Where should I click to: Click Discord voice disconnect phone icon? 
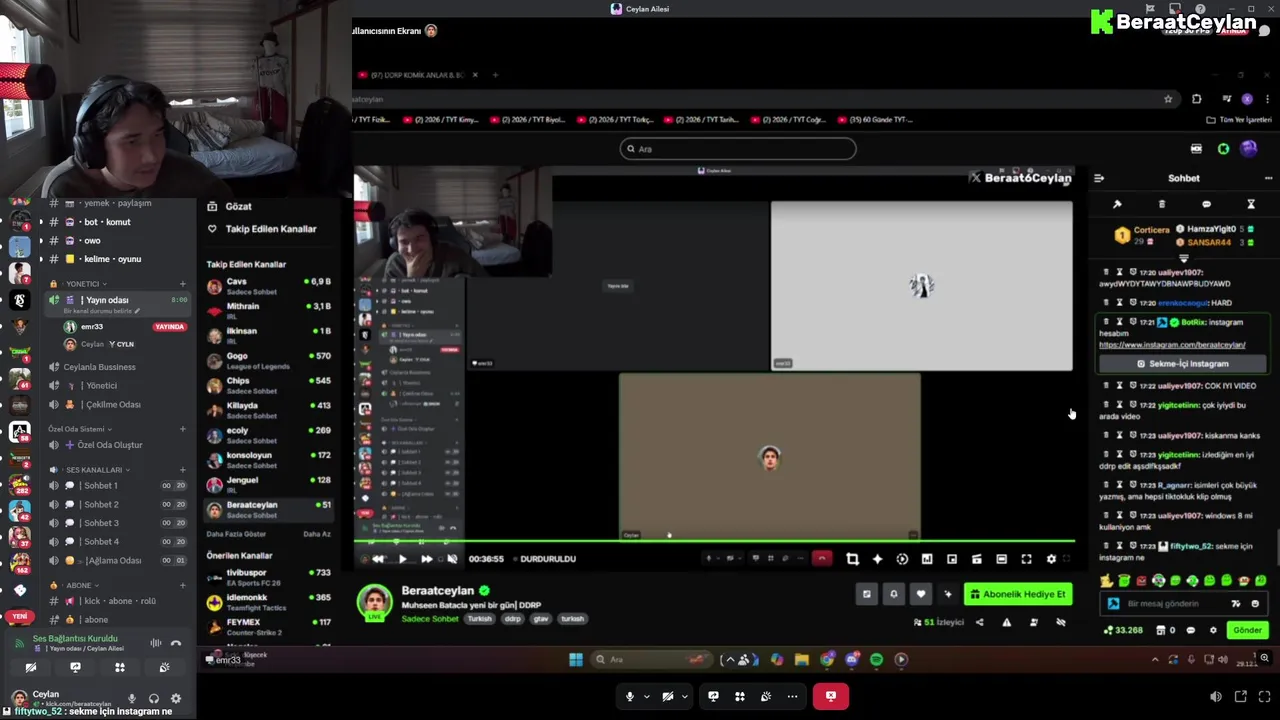coord(176,643)
